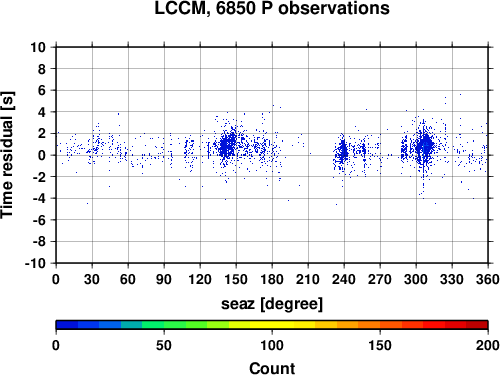Click the colorbar tick label 200

488,345
